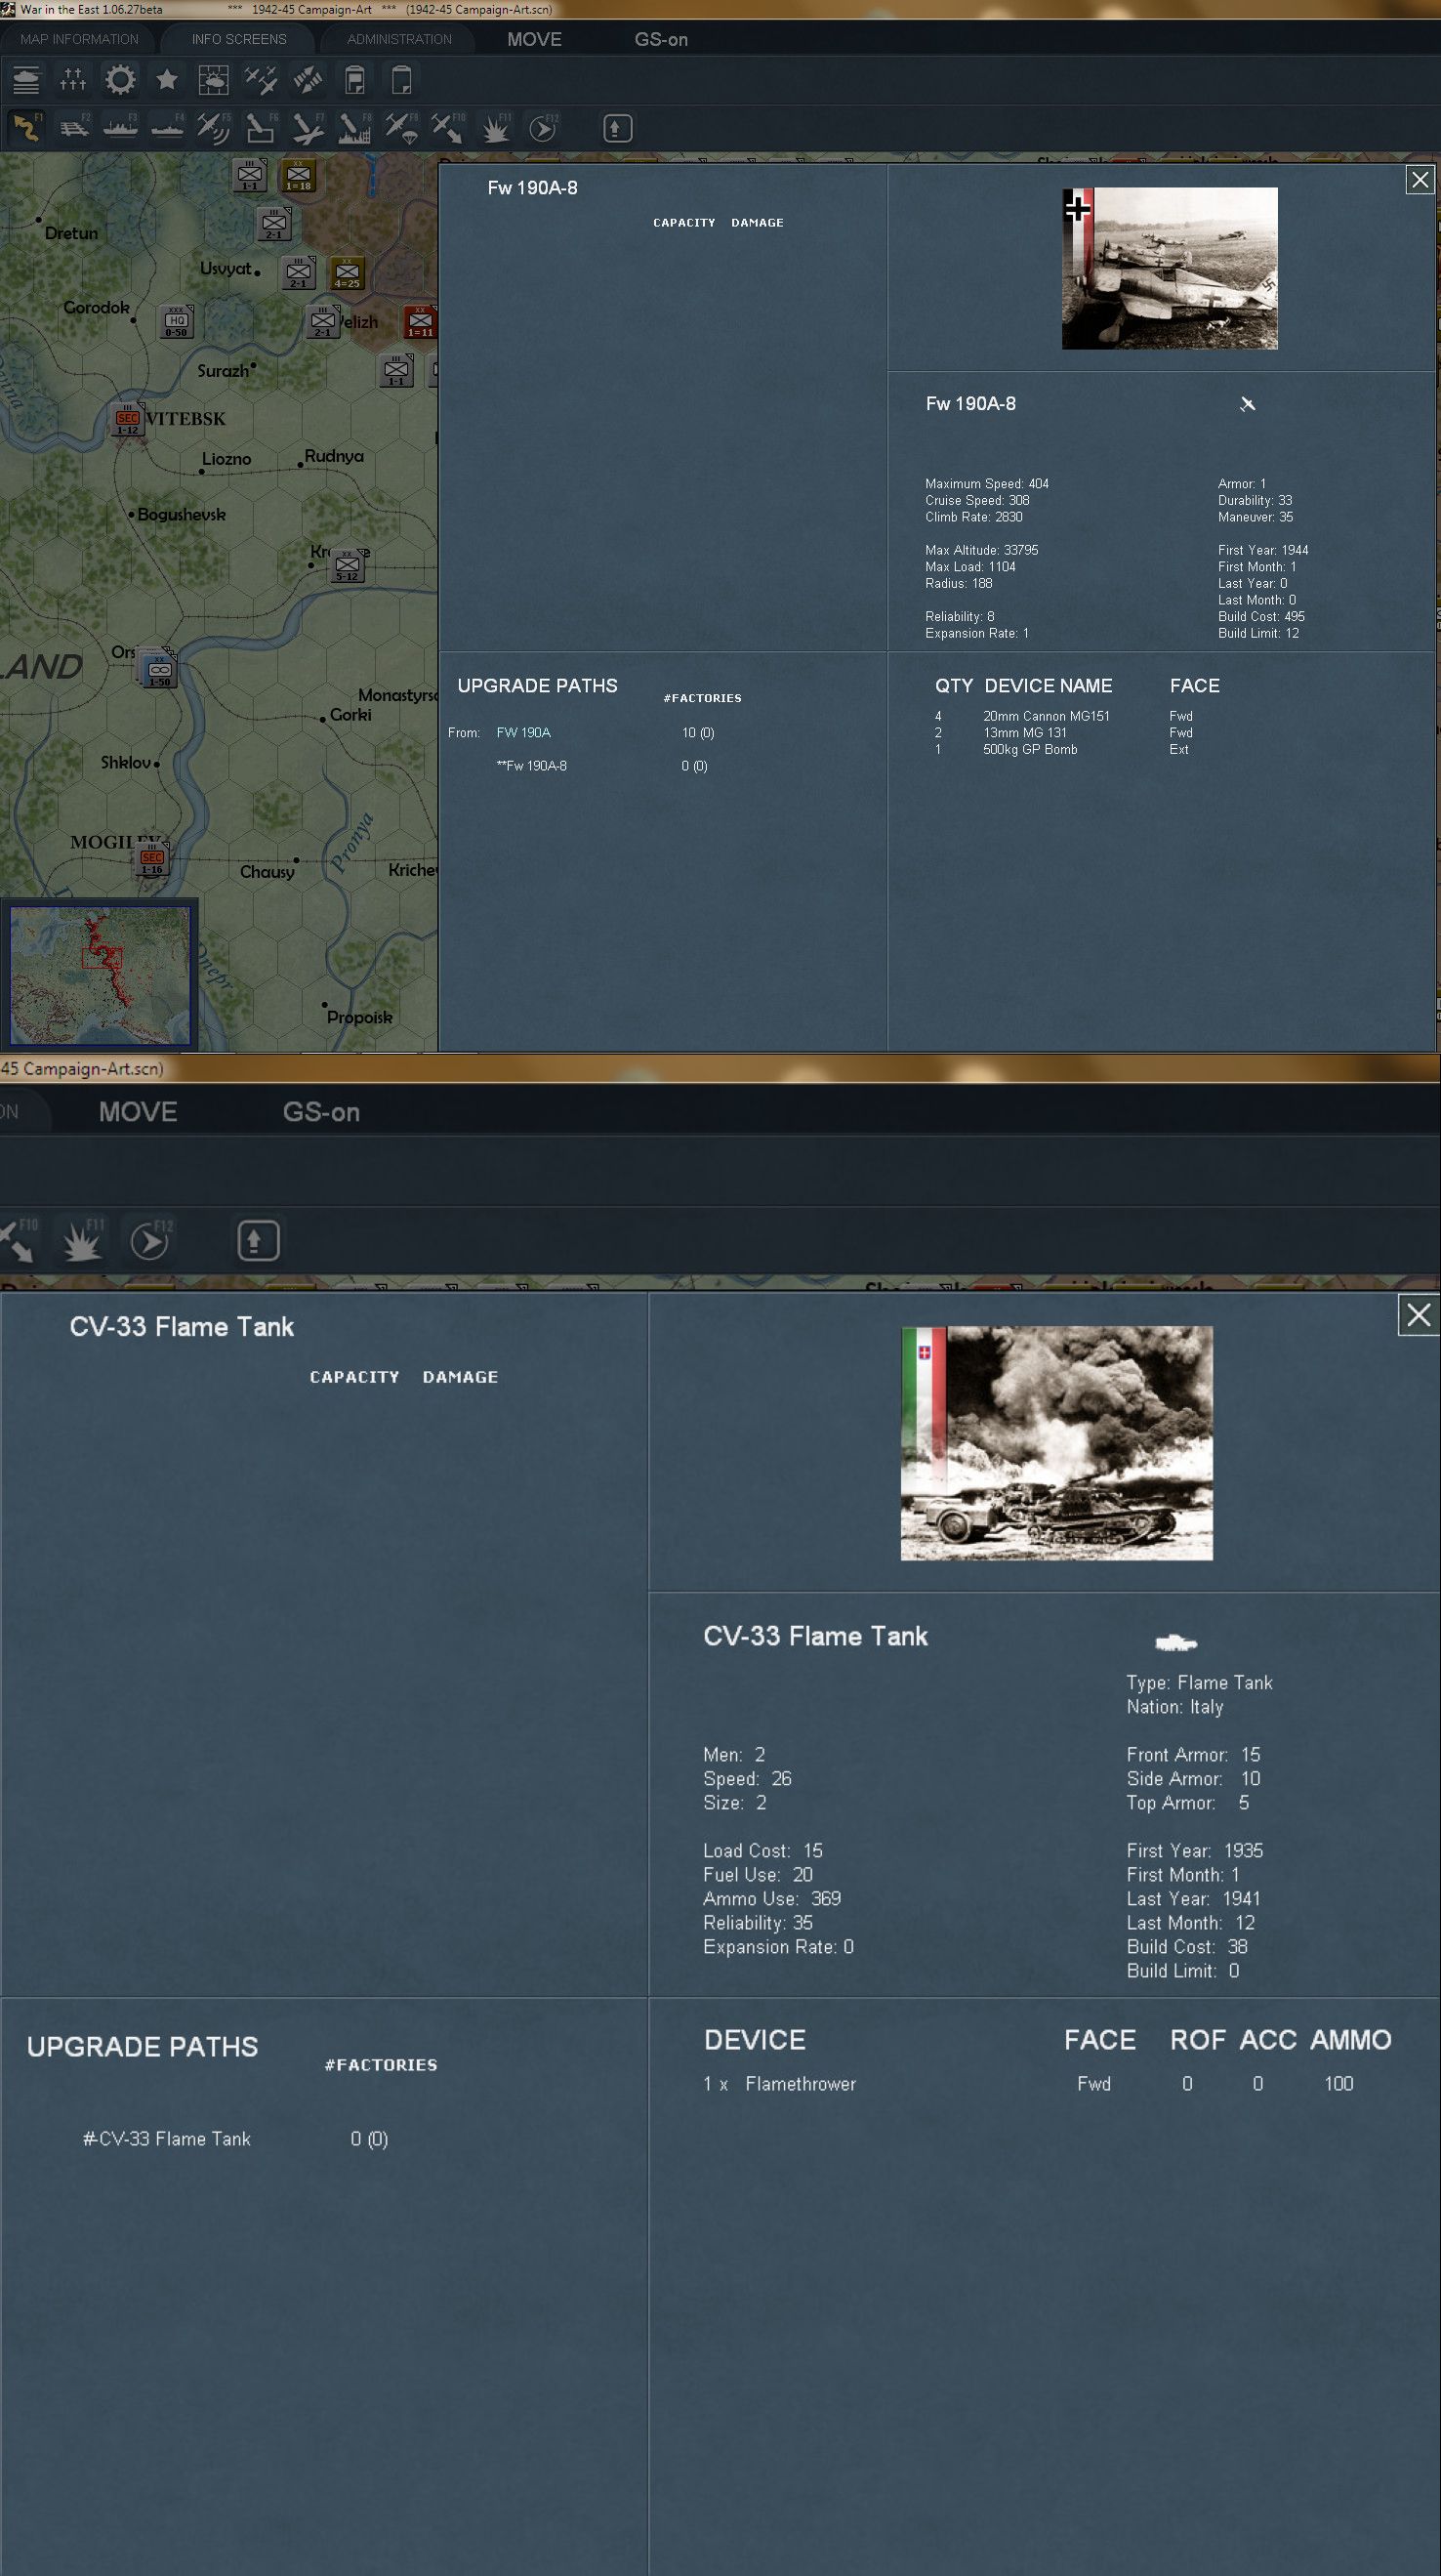Close the CV-33 Flame Tank detail window
Viewport: 1441px width, 2576px height.
point(1418,1315)
